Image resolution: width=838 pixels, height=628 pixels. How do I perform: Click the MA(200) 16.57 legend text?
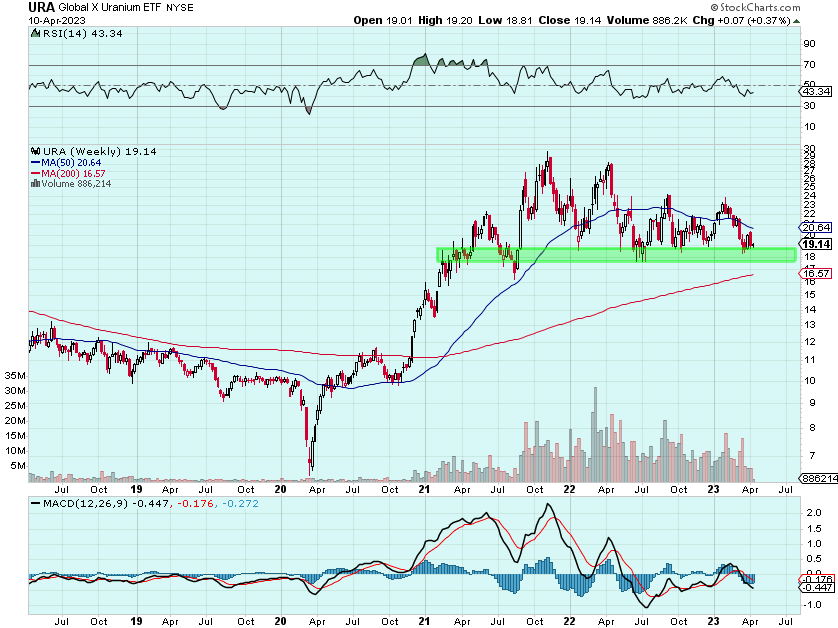point(73,173)
